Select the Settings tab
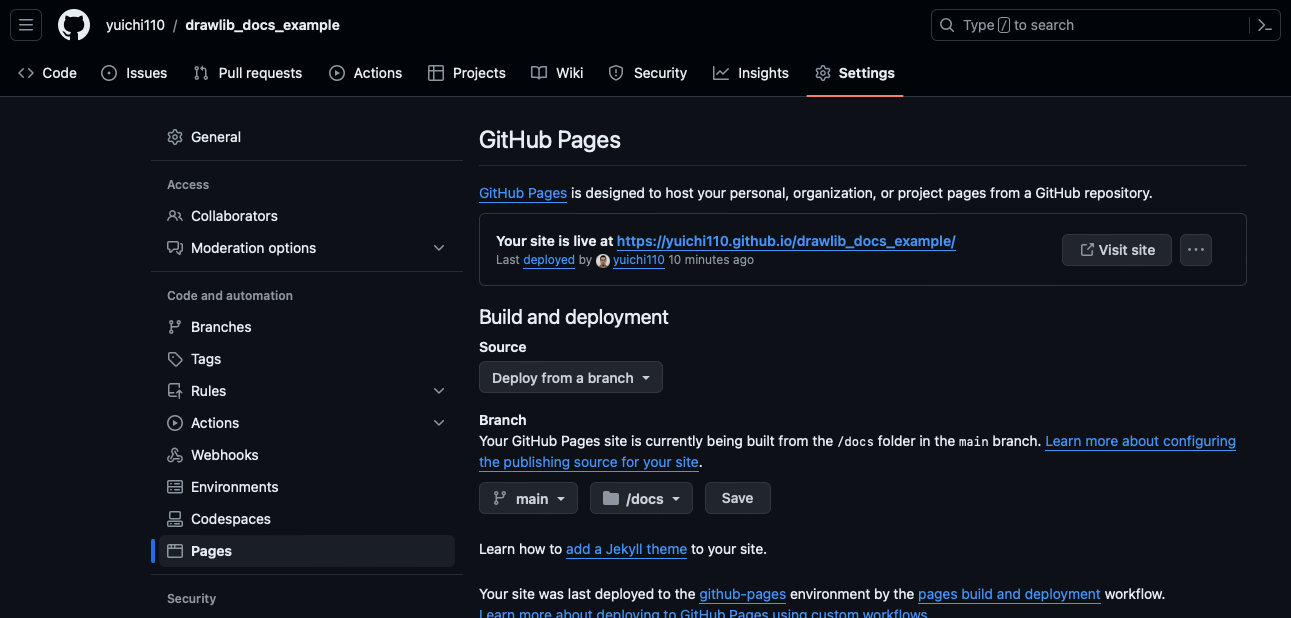Screen dimensions: 1291x618 855,73
